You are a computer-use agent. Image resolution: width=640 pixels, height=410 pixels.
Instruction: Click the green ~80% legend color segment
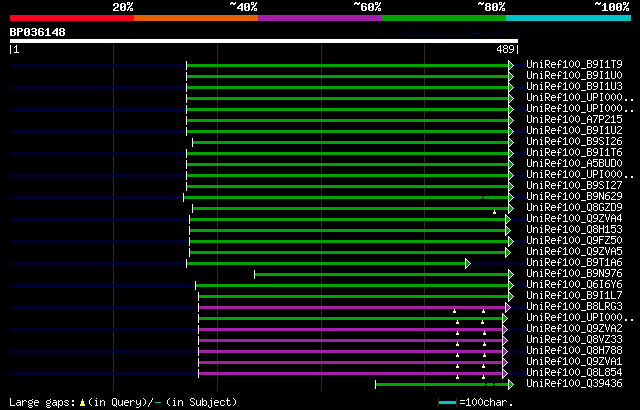click(x=444, y=18)
